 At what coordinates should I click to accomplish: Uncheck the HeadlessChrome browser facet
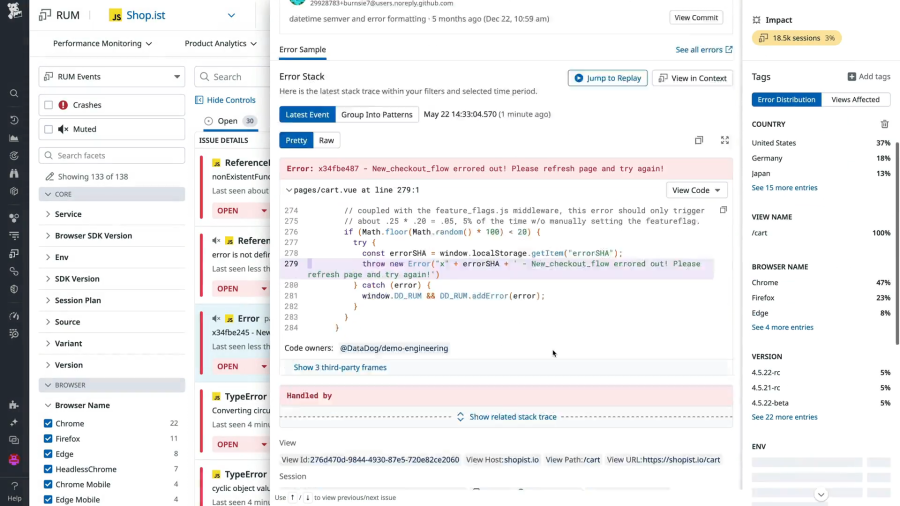48,469
